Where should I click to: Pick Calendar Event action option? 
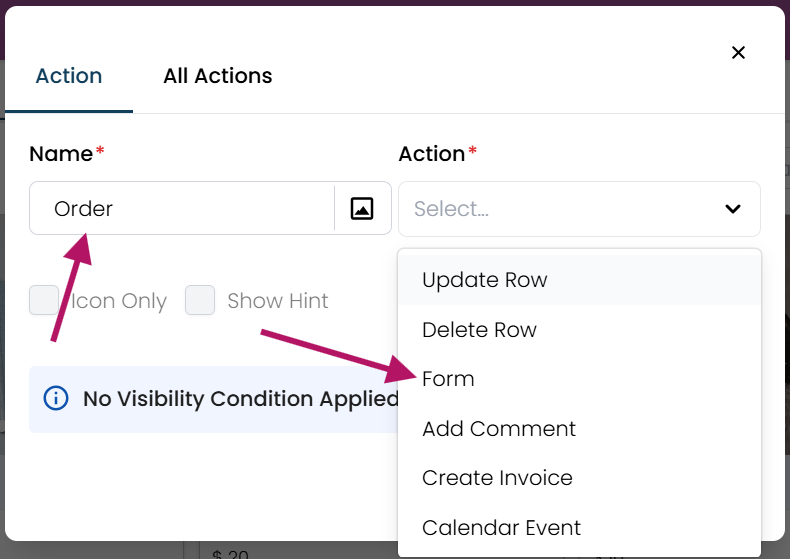(501, 527)
